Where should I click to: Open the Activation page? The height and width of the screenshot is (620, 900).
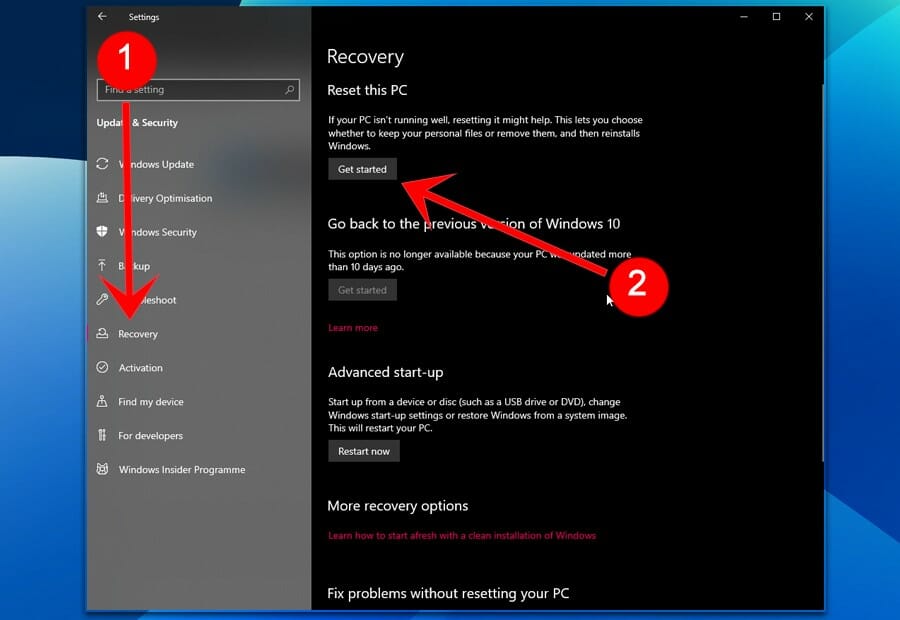click(x=199, y=367)
